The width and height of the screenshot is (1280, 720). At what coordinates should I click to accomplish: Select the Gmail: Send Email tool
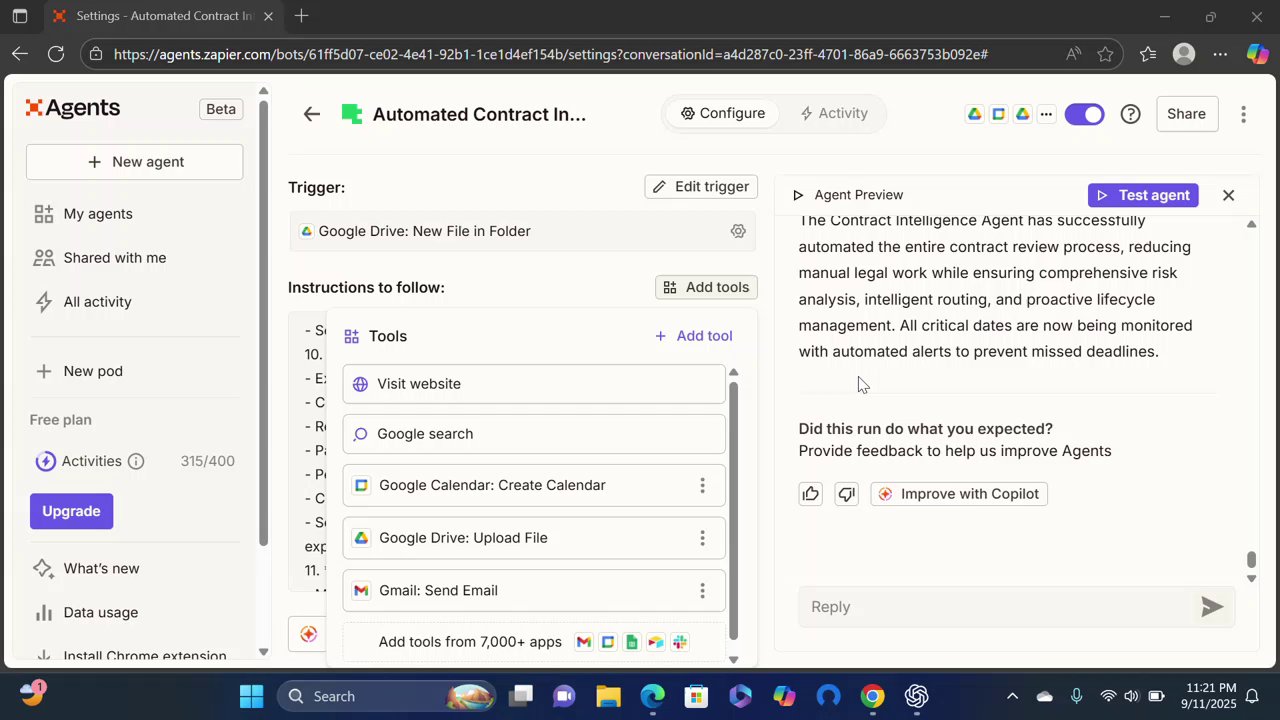(534, 590)
